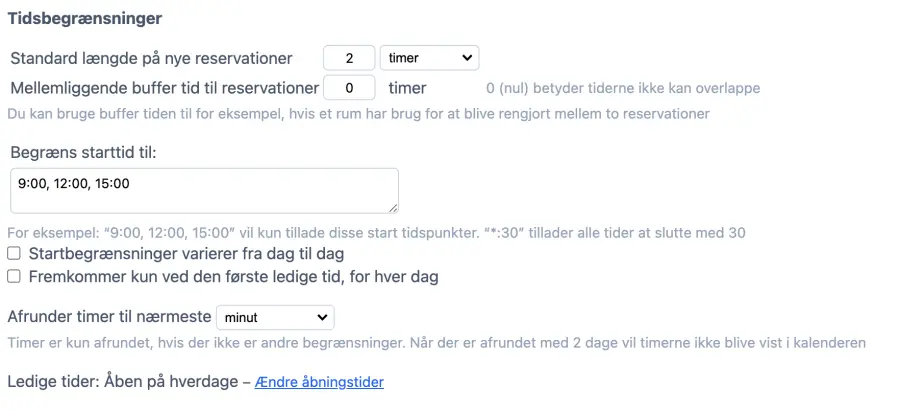The image size is (900, 410).
Task: Open the "timer" unit dropdown for standard length
Action: pos(430,58)
